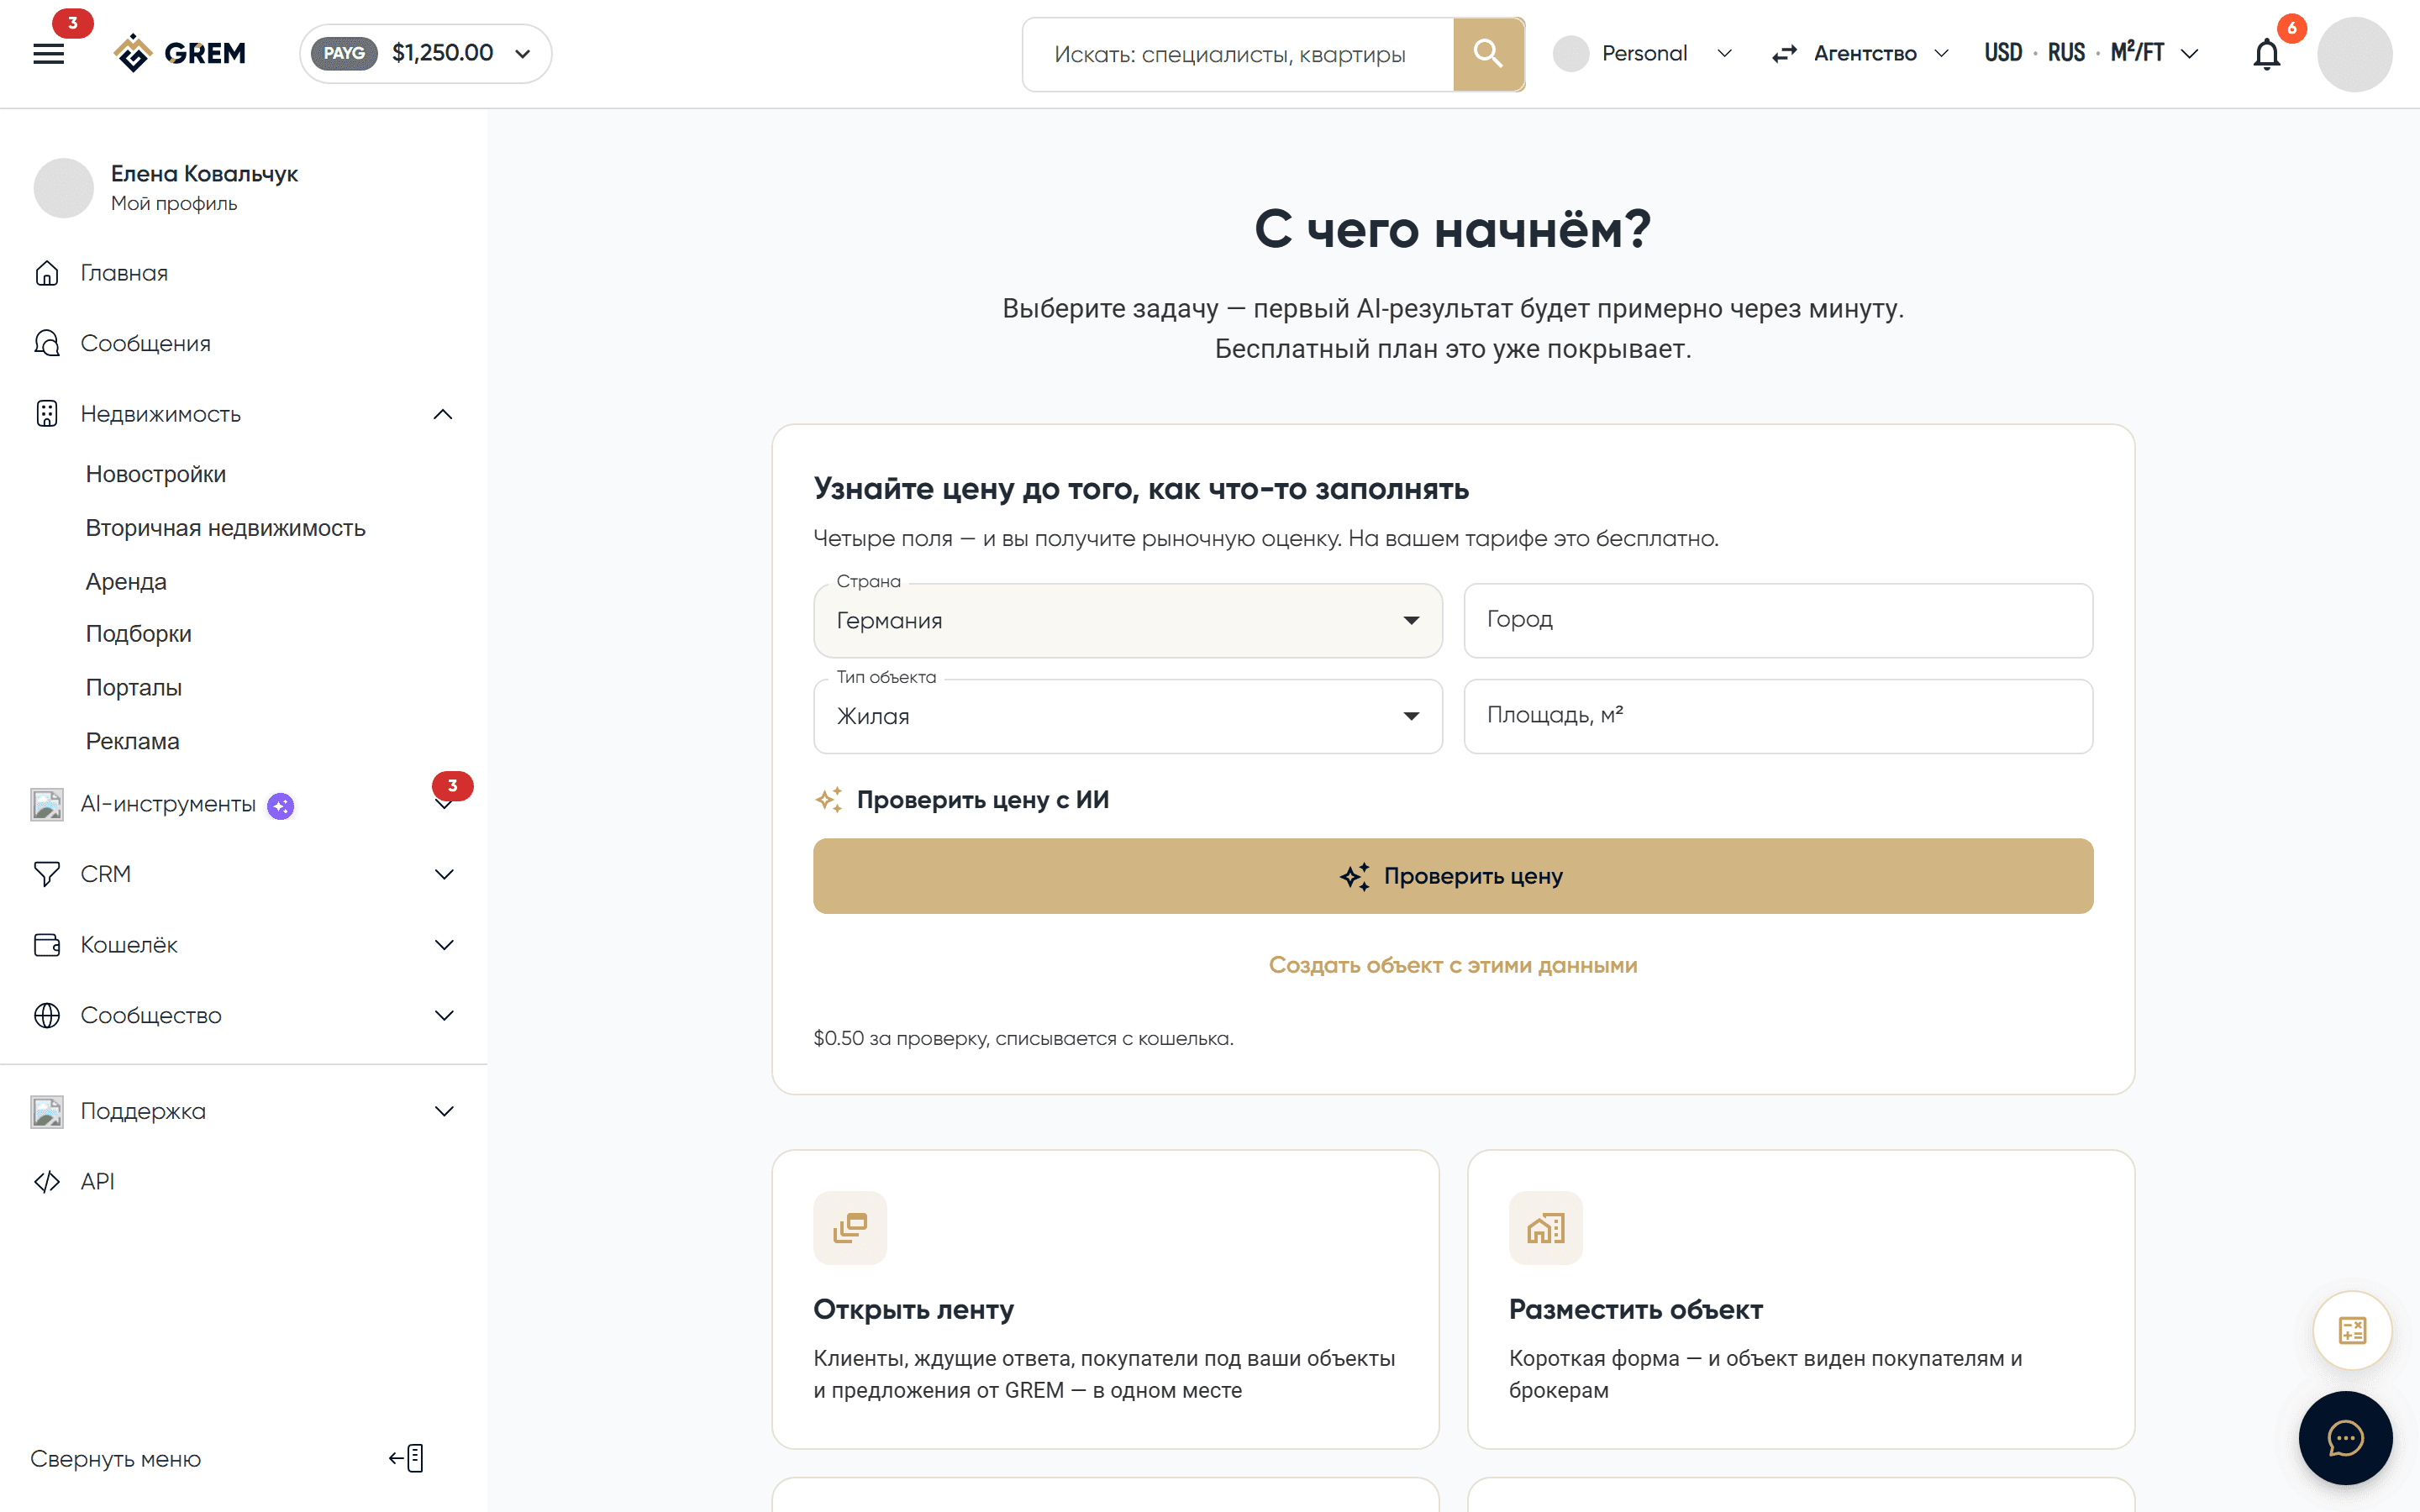Click the gold search magnifier button
The height and width of the screenshot is (1512, 2420).
point(1488,54)
